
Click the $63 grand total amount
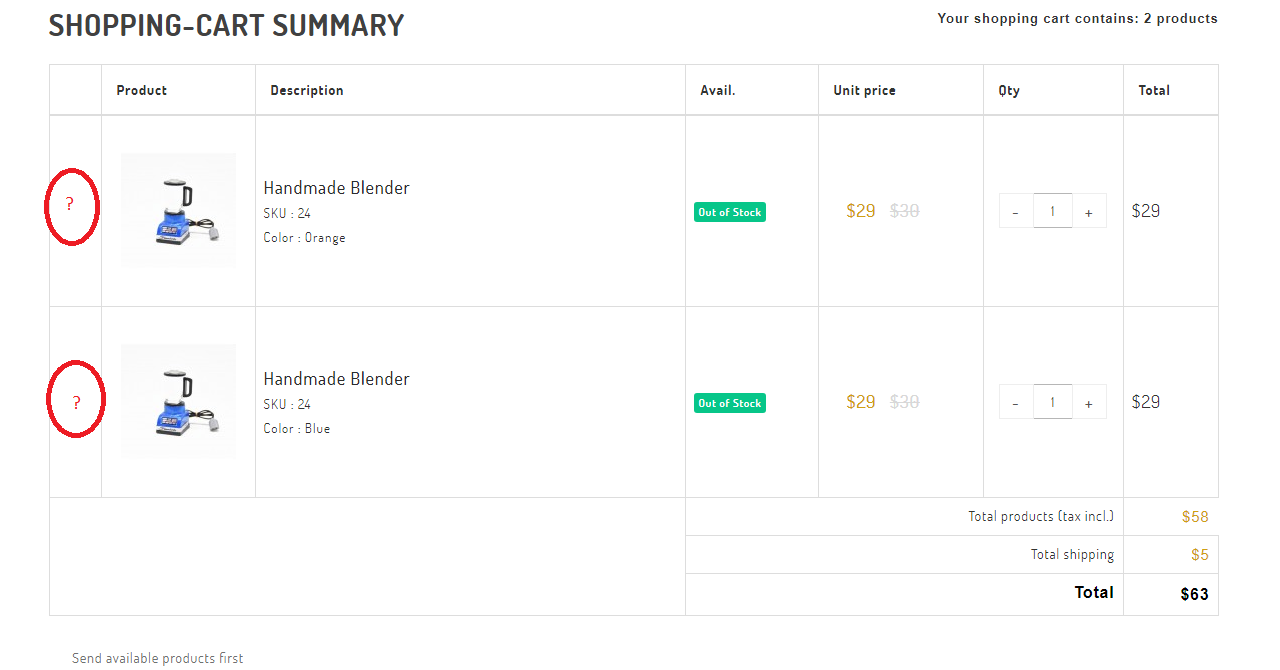tap(1194, 594)
